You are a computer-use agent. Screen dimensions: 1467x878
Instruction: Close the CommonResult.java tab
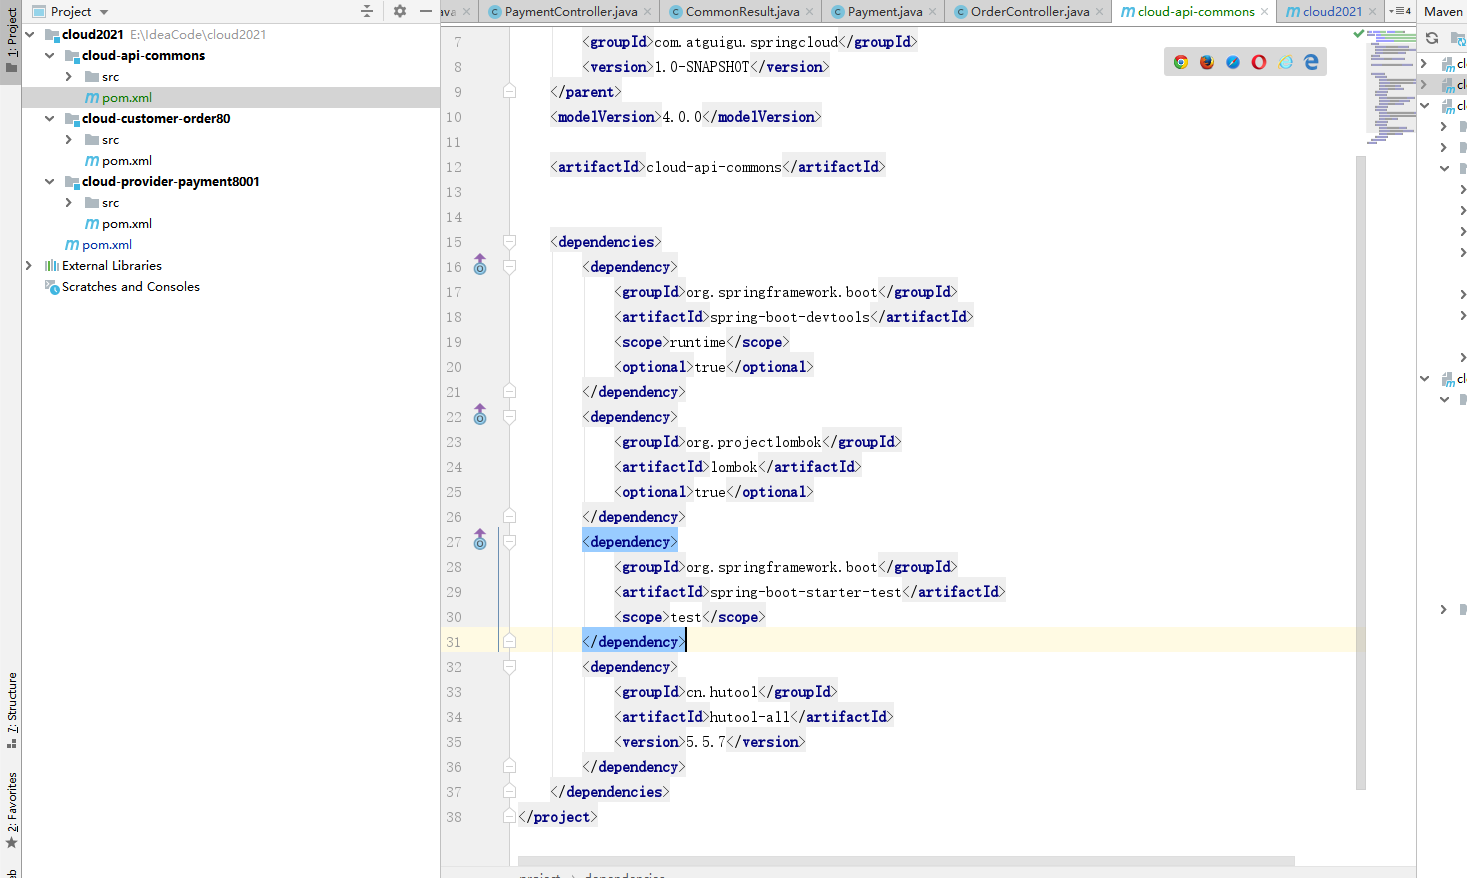coord(810,12)
